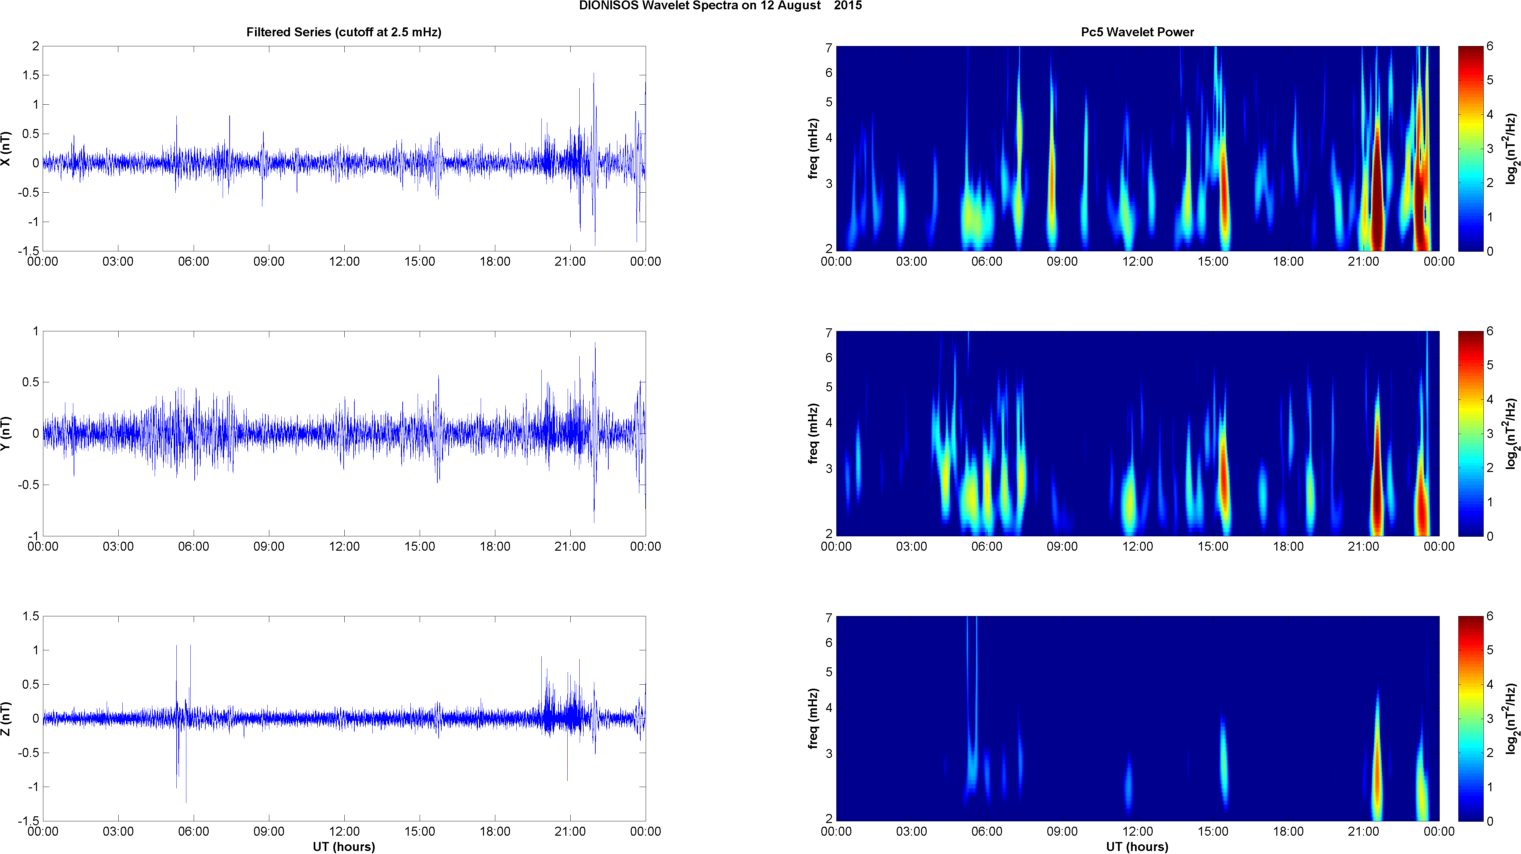Click the -1 tick on Z (nT) axis
The width and height of the screenshot is (1521, 854).
(x=32, y=787)
